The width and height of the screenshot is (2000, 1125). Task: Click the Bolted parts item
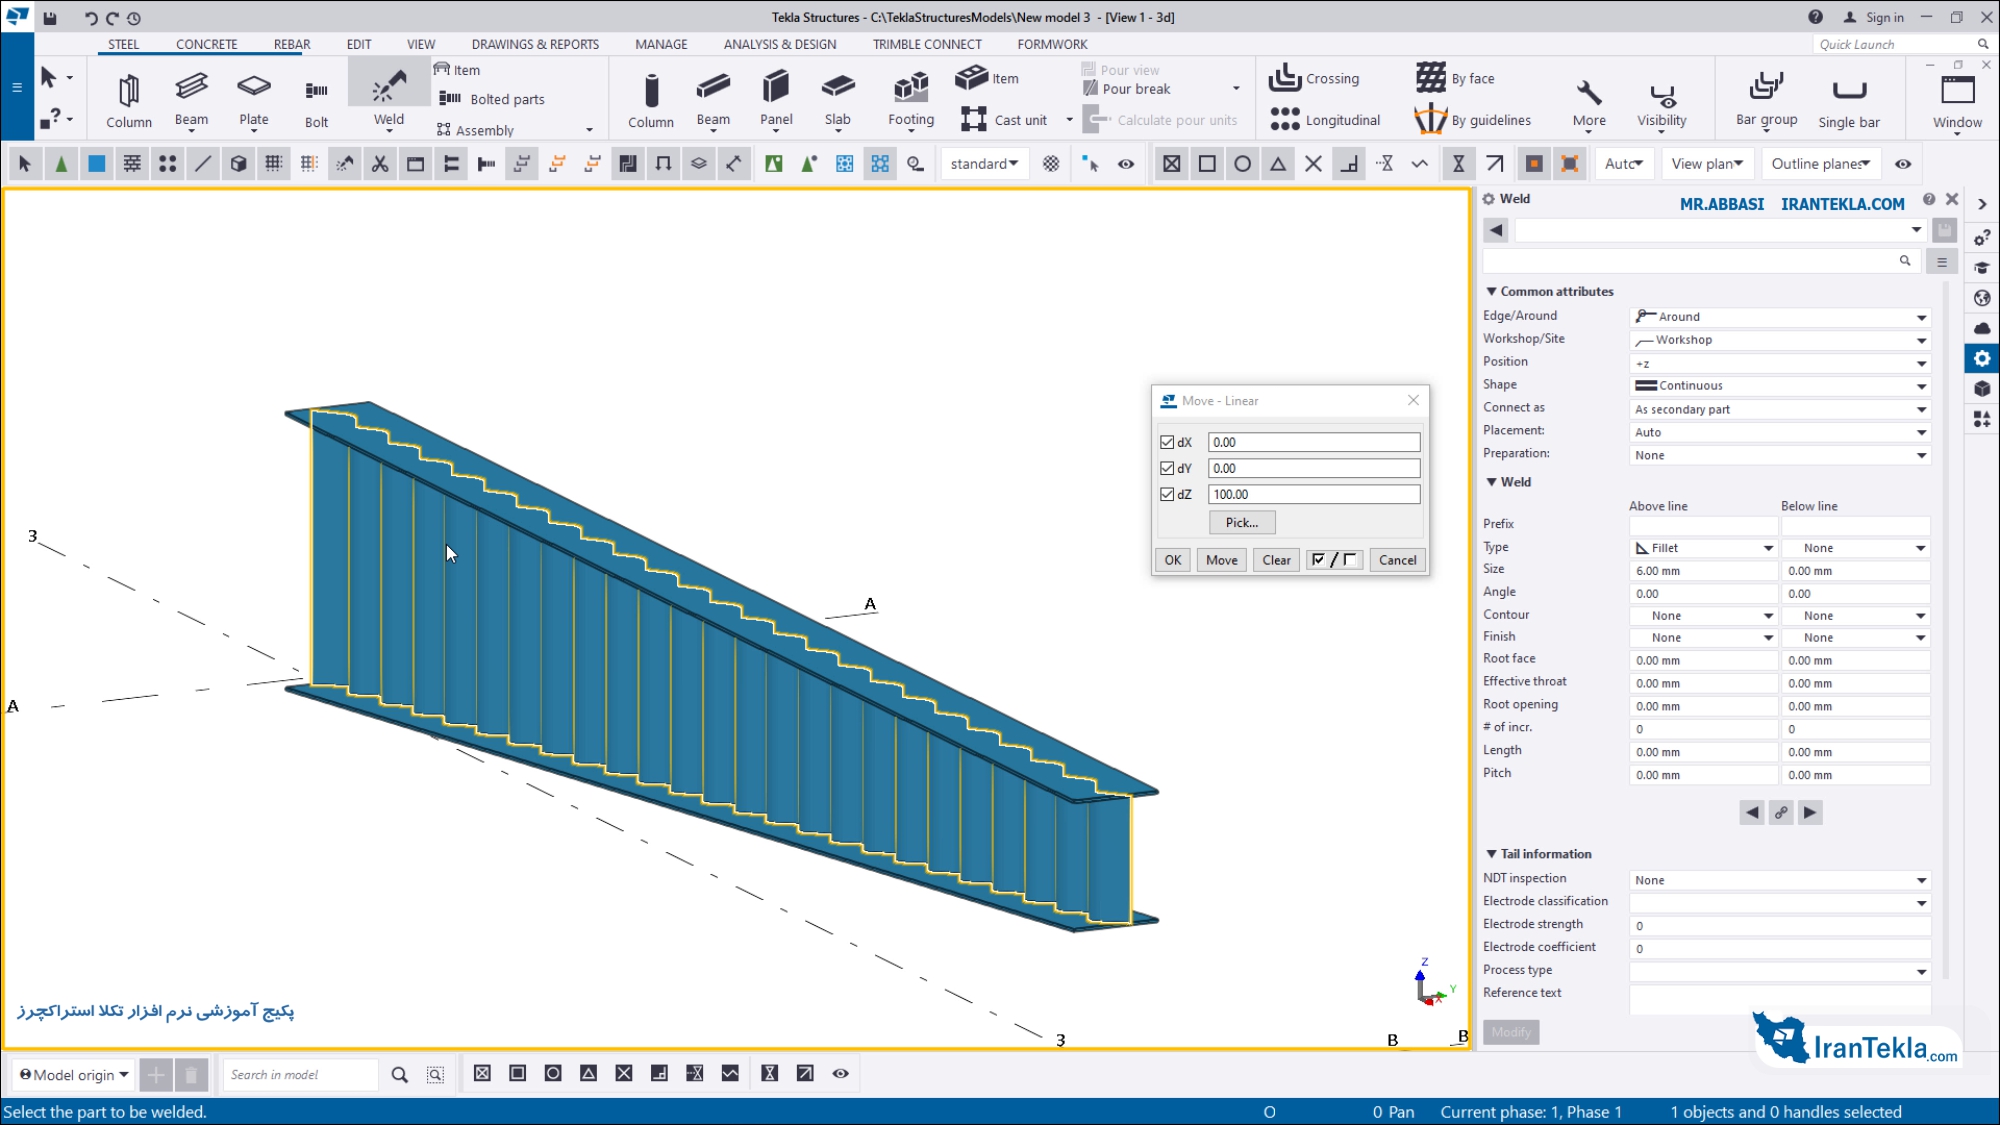click(491, 99)
